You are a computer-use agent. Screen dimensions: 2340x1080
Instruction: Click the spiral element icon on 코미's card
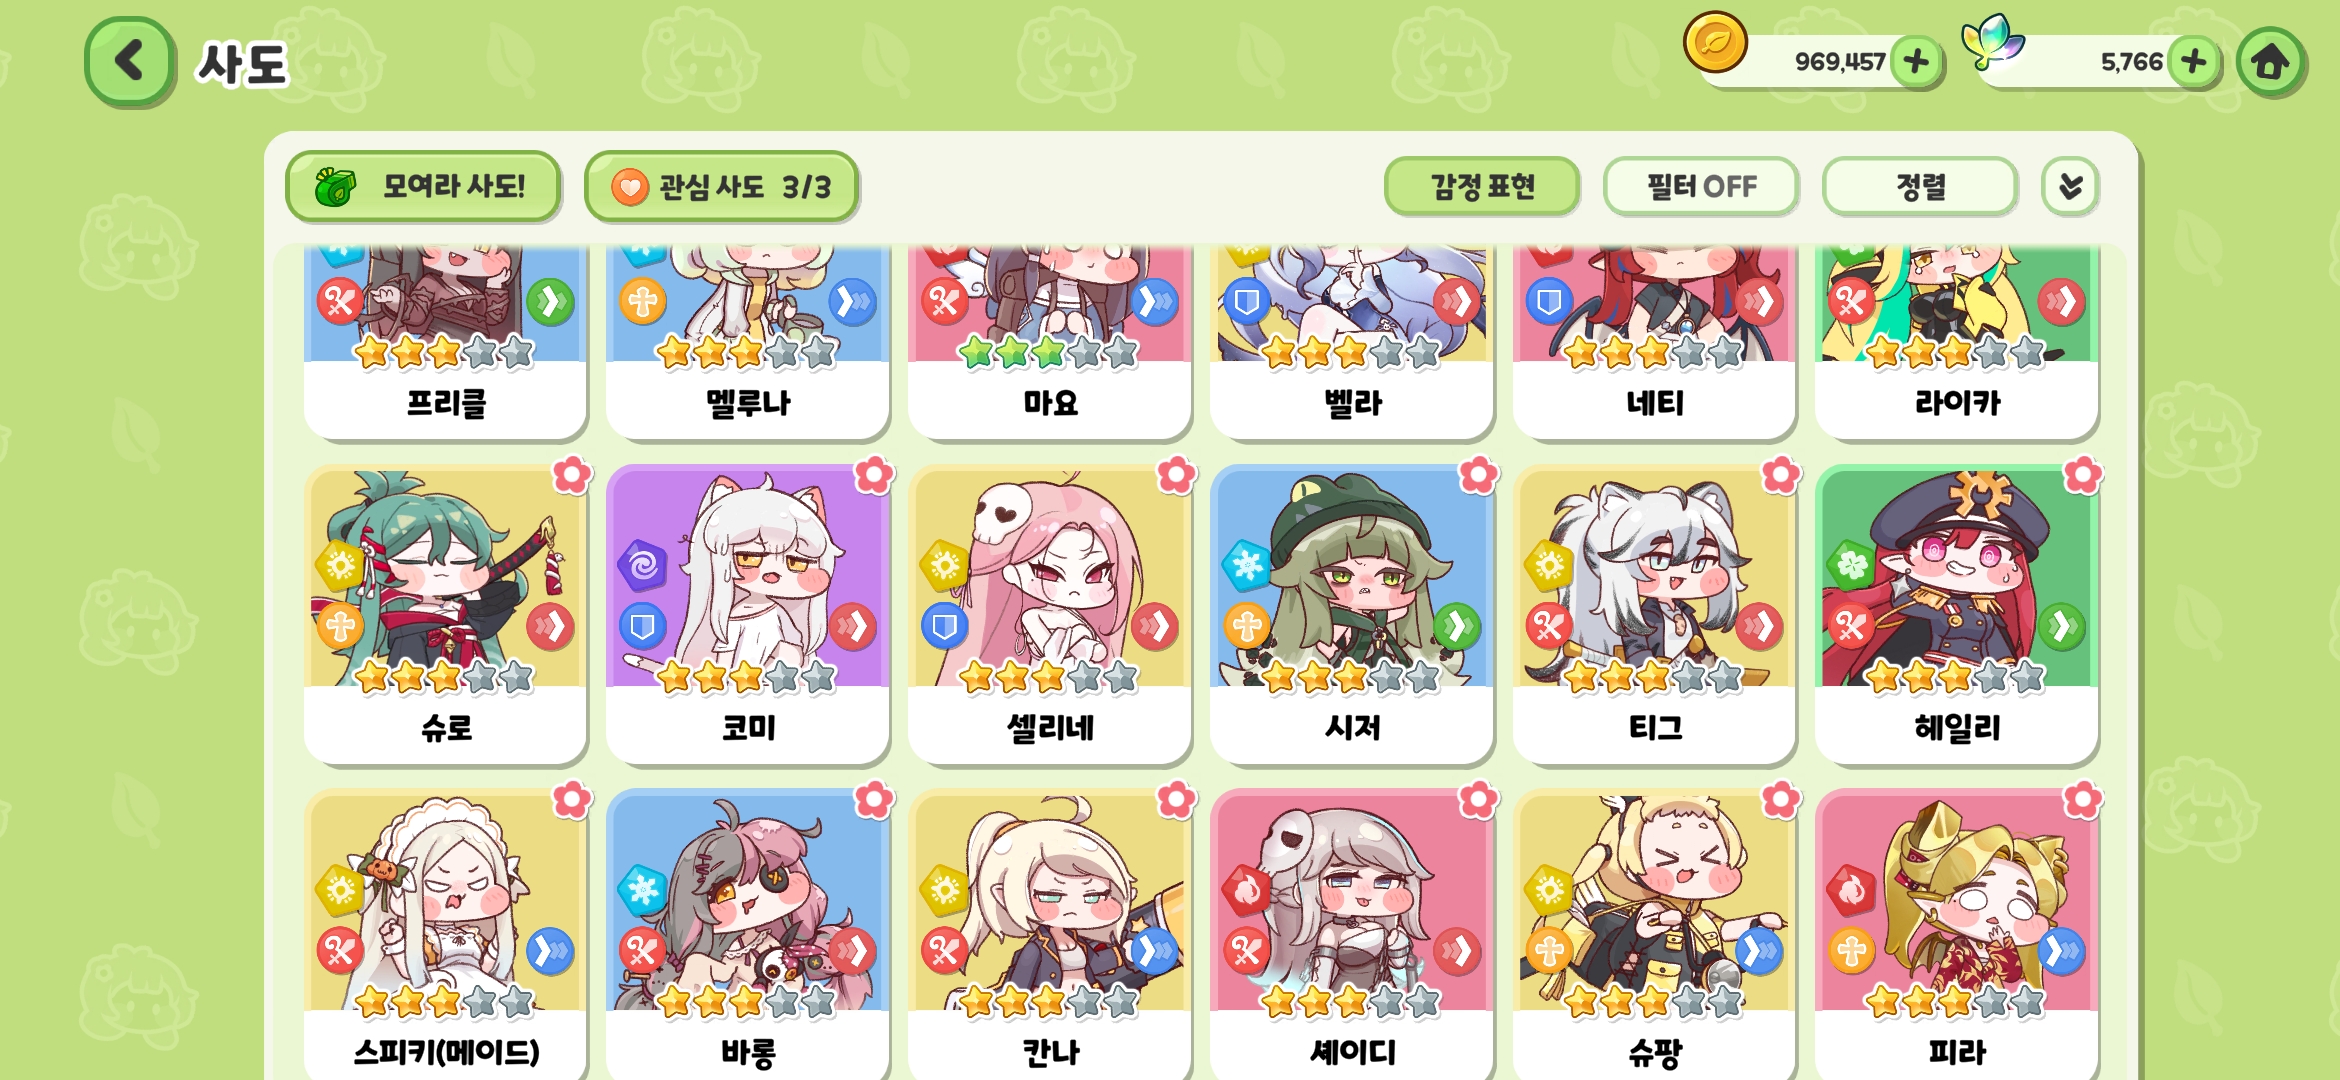642,565
